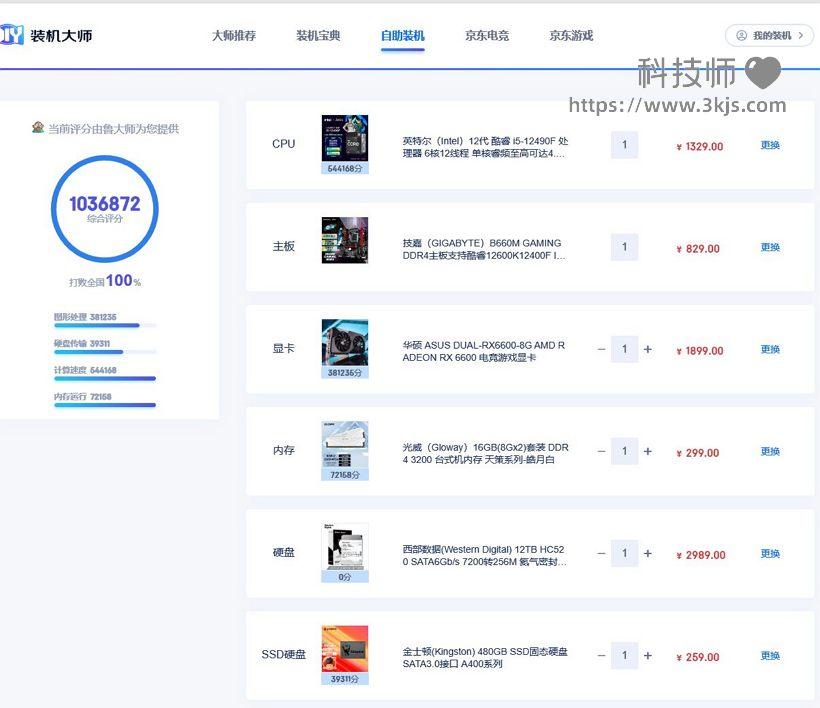Click the 内存 quantity field

[x=624, y=451]
